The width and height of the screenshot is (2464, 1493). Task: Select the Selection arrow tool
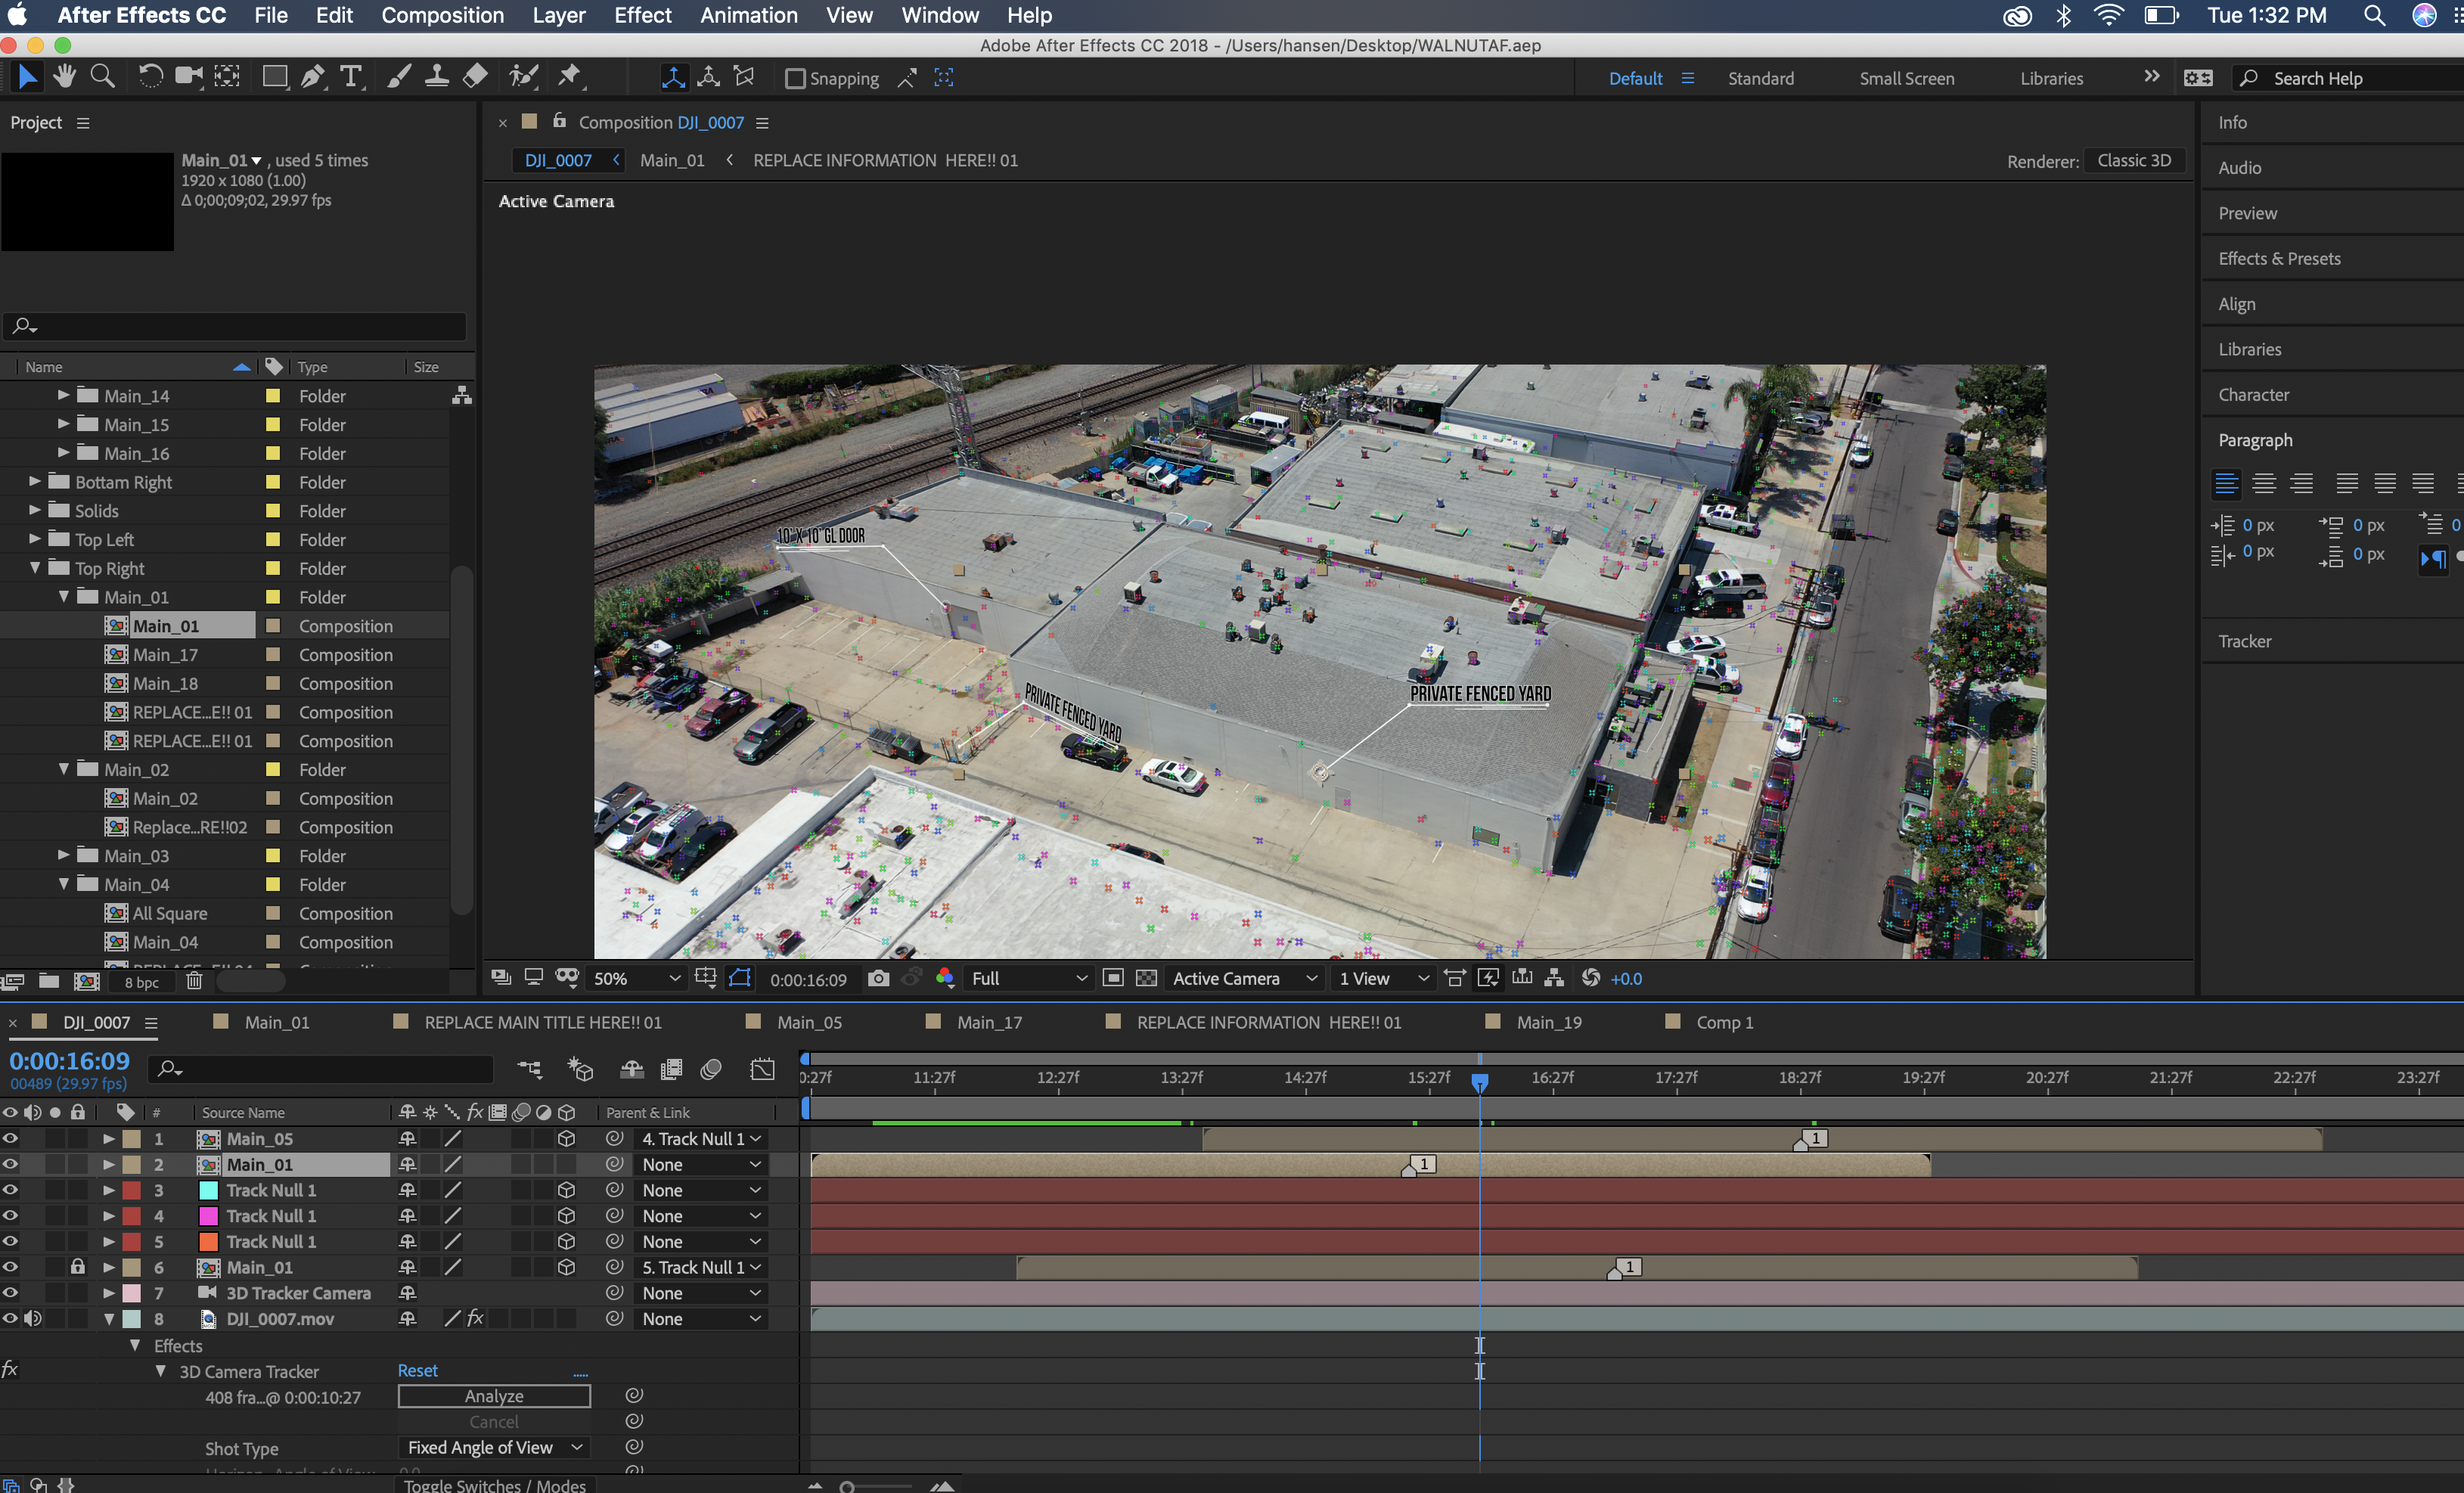(27, 77)
